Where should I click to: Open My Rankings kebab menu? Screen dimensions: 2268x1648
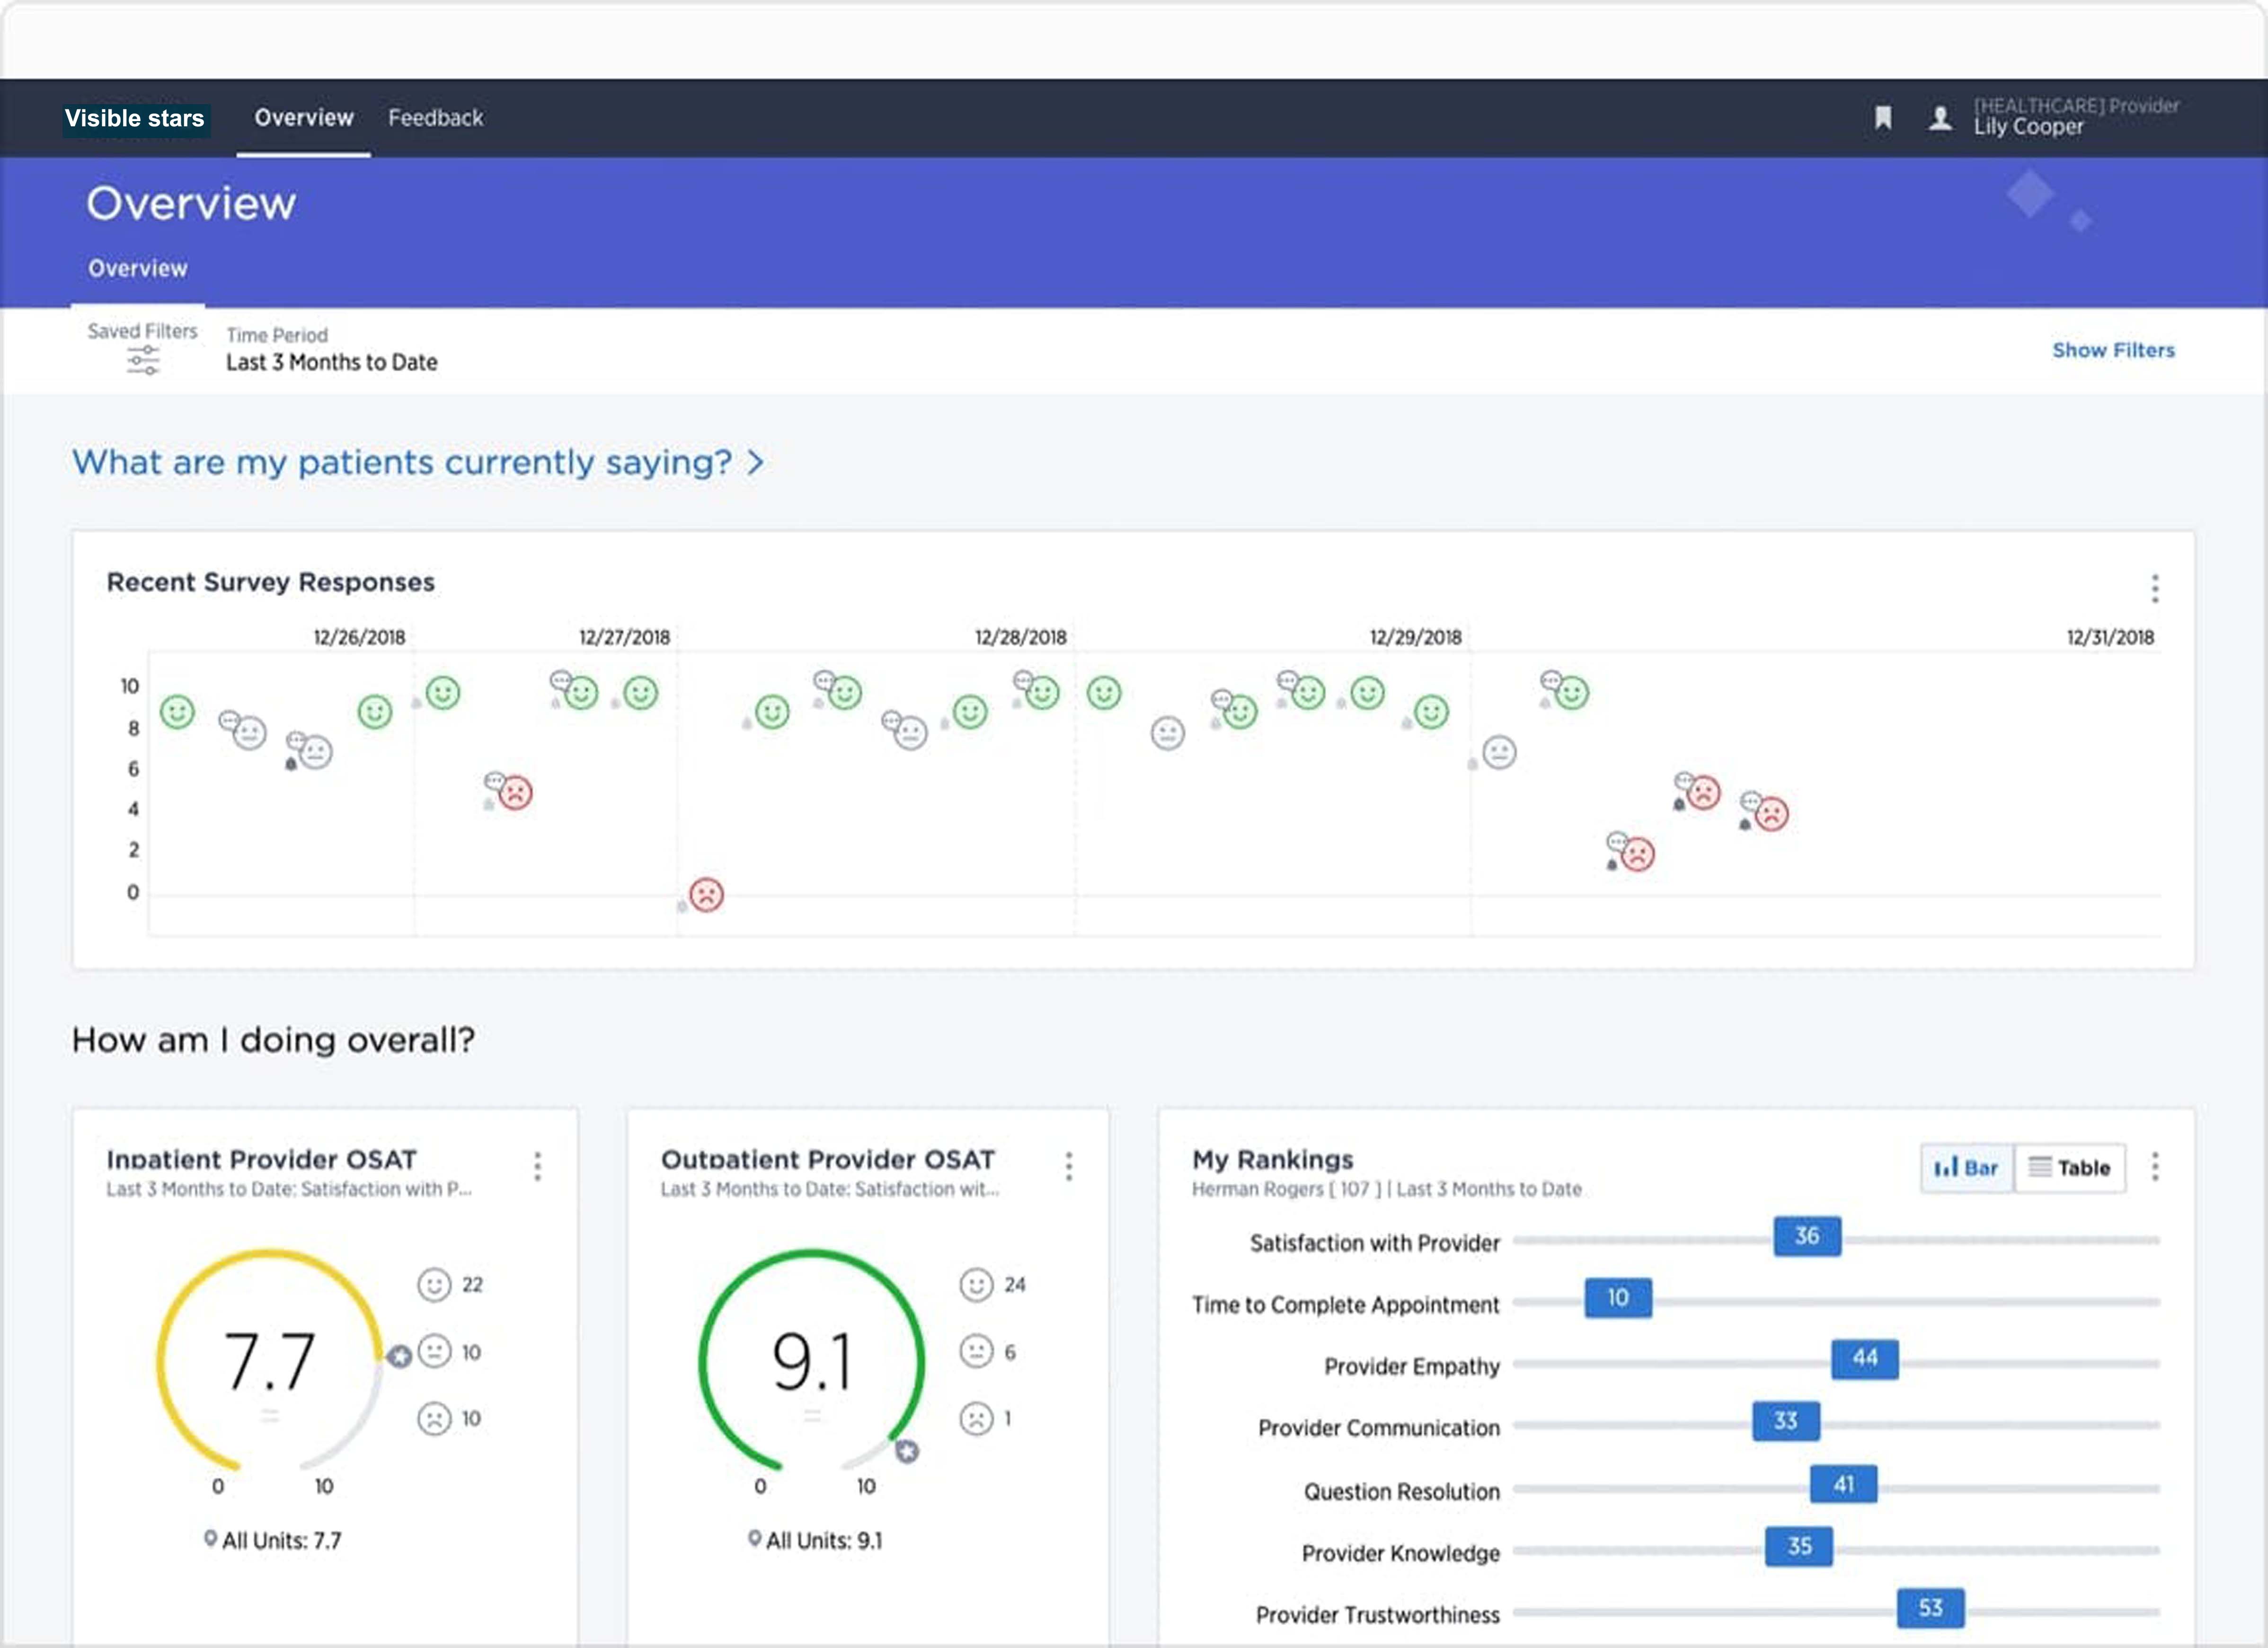2154,1166
